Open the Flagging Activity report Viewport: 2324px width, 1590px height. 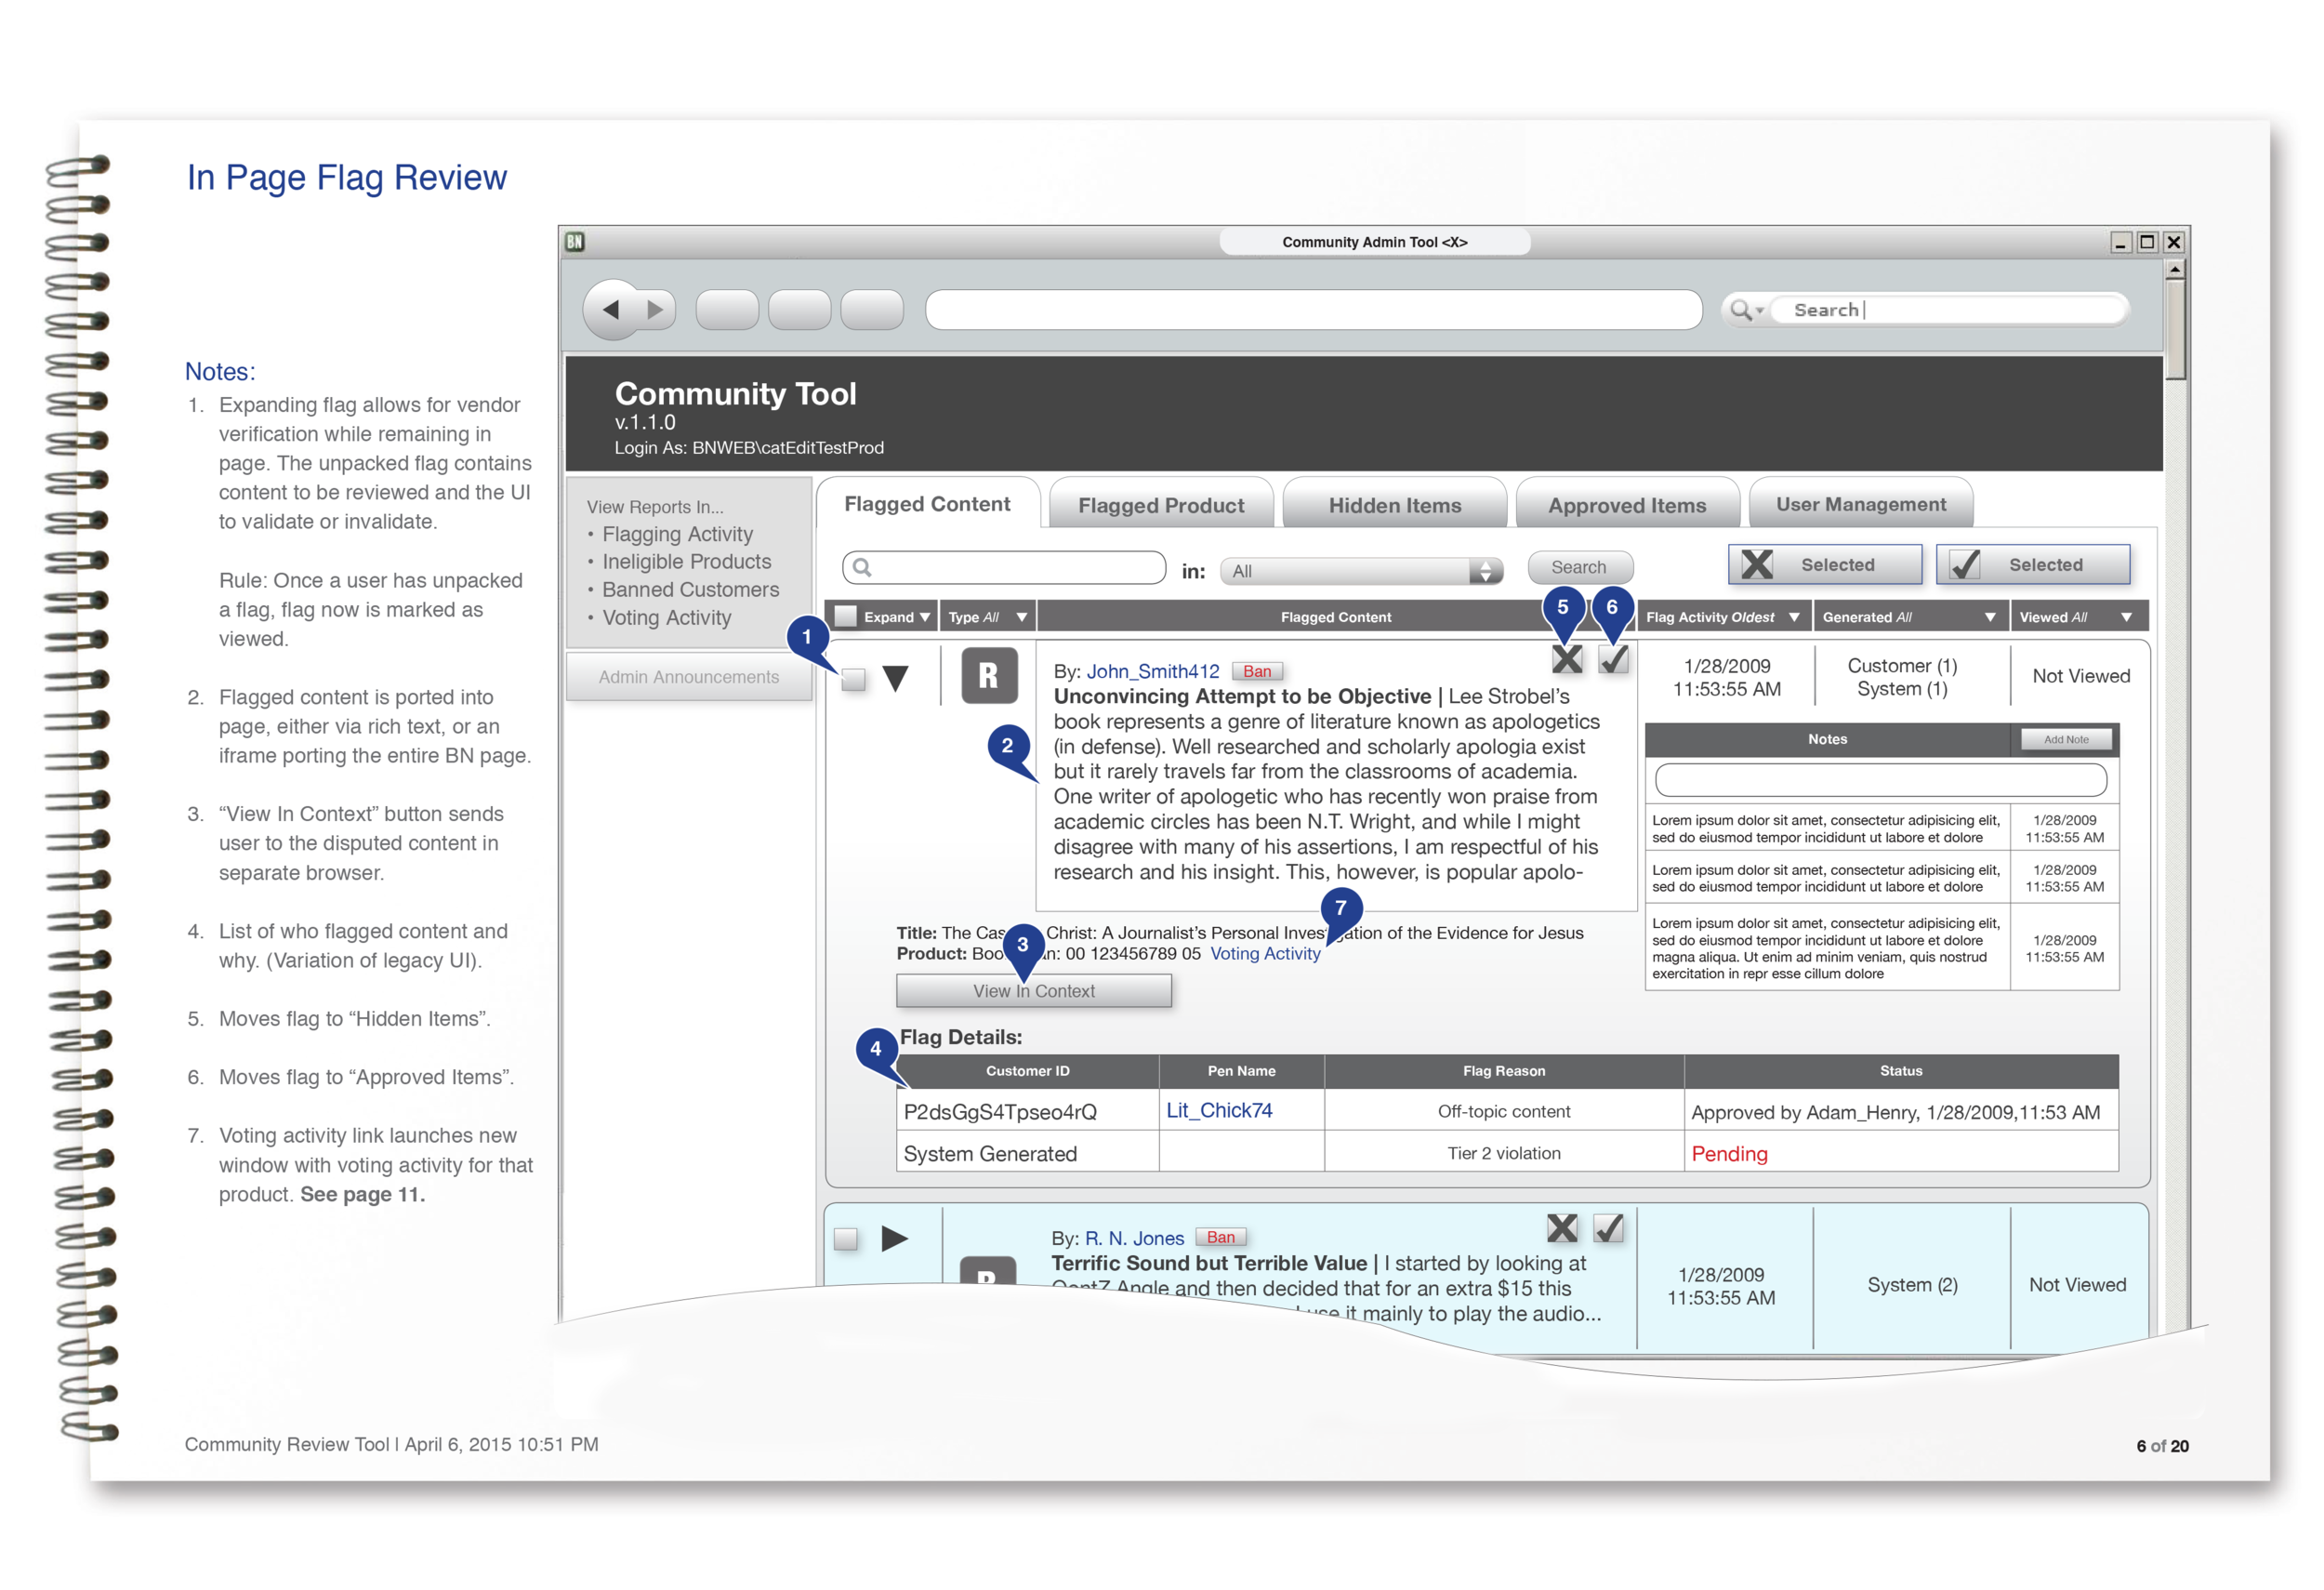(677, 534)
